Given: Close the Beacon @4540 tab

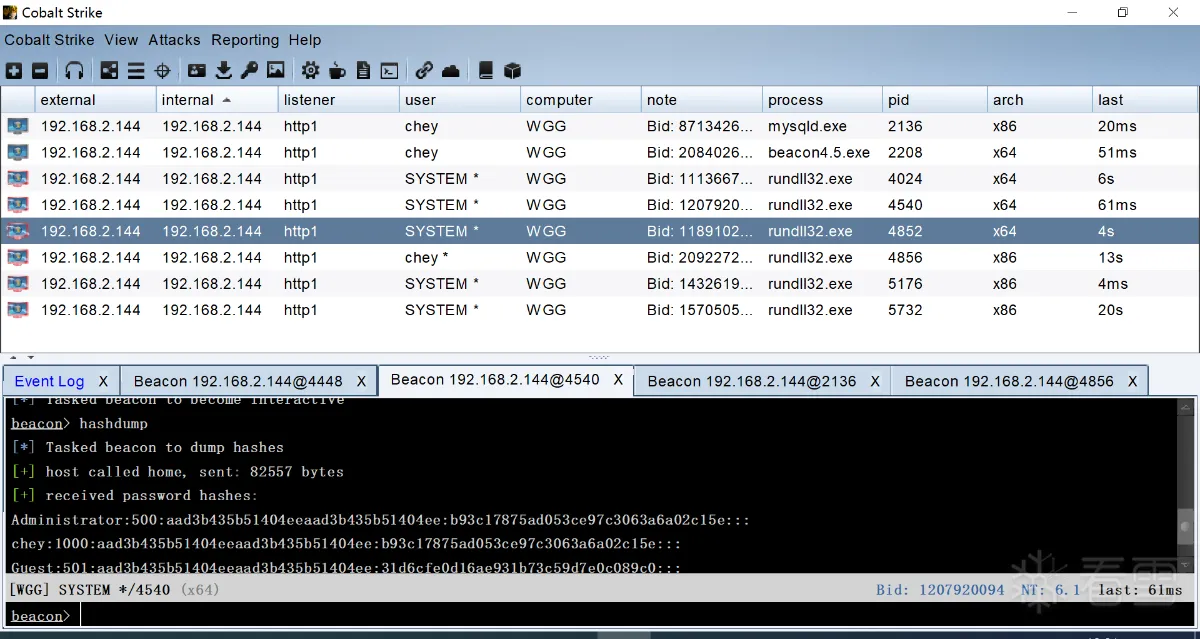Looking at the screenshot, I should 619,380.
